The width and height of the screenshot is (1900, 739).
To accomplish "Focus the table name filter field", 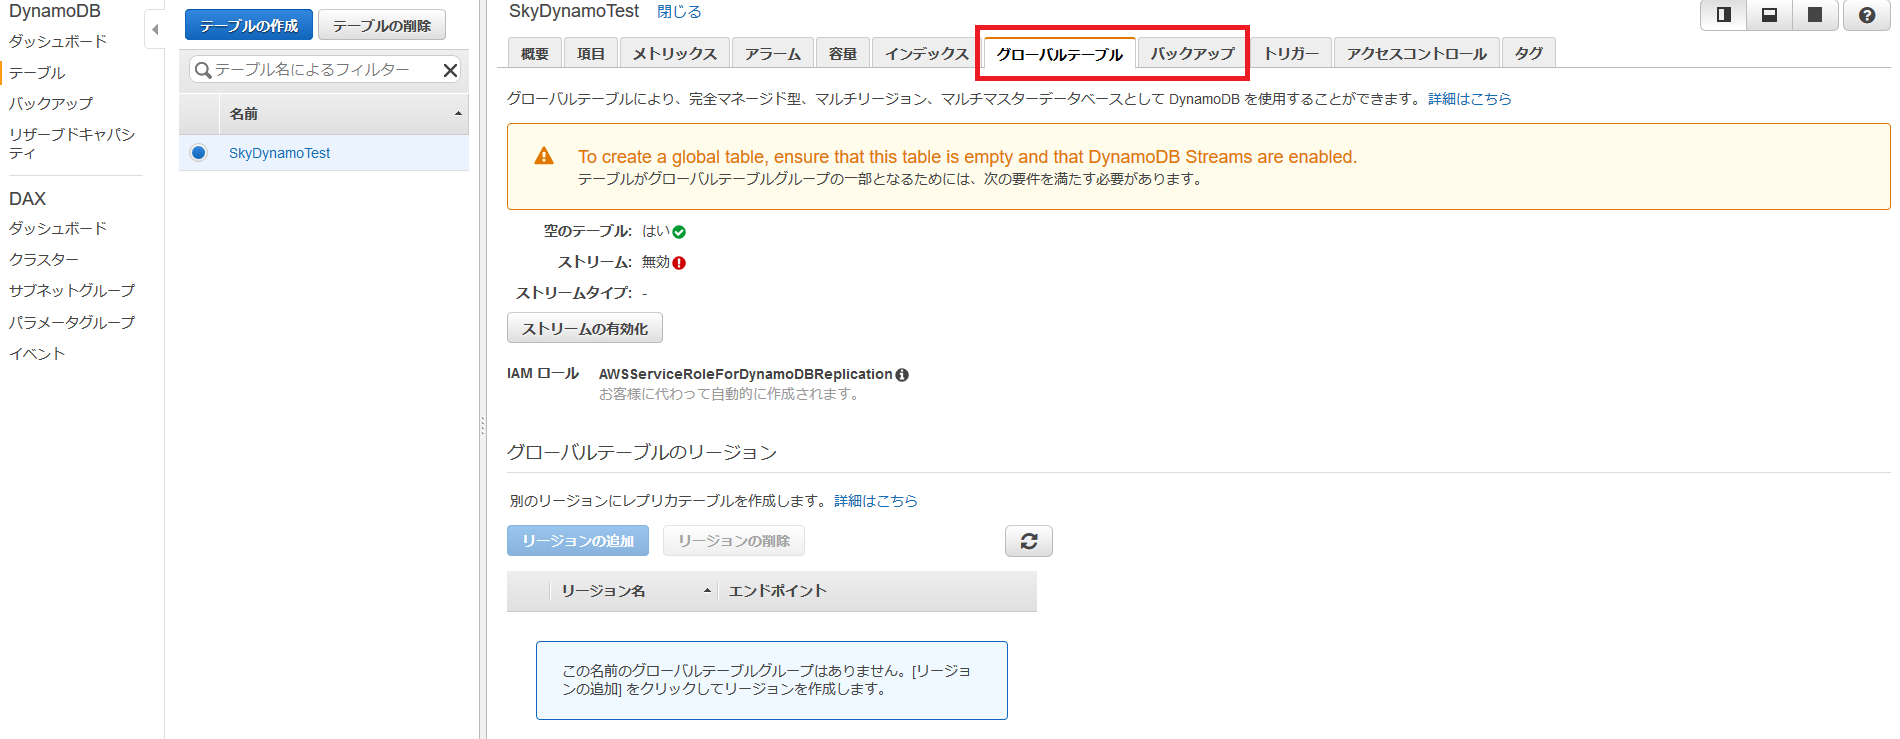I will 325,70.
